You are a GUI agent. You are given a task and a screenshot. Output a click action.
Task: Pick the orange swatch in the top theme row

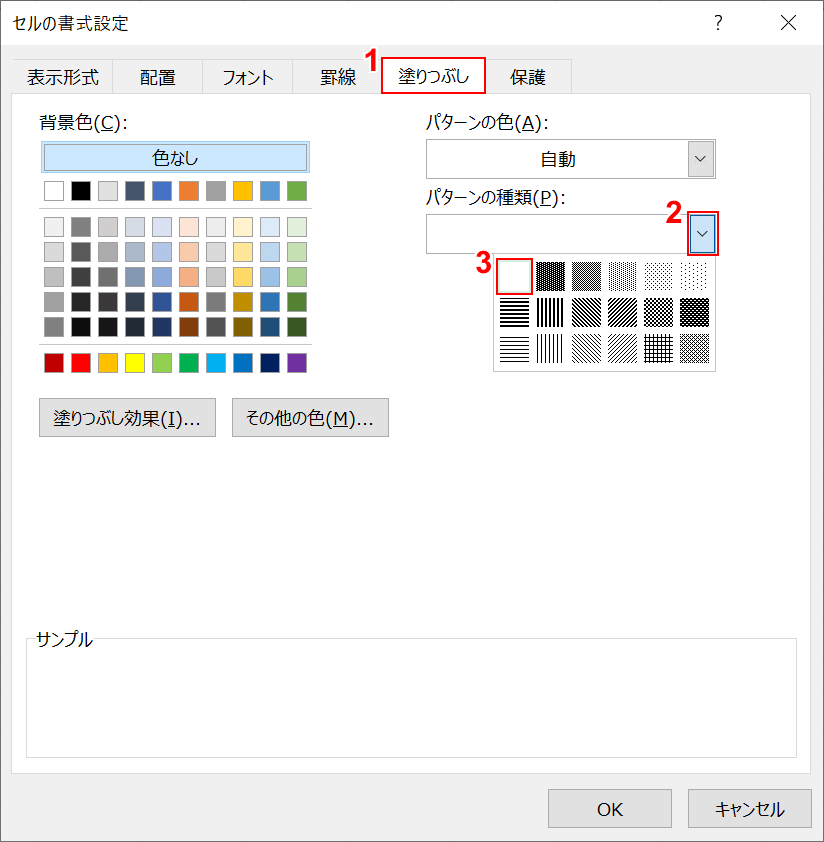click(189, 191)
